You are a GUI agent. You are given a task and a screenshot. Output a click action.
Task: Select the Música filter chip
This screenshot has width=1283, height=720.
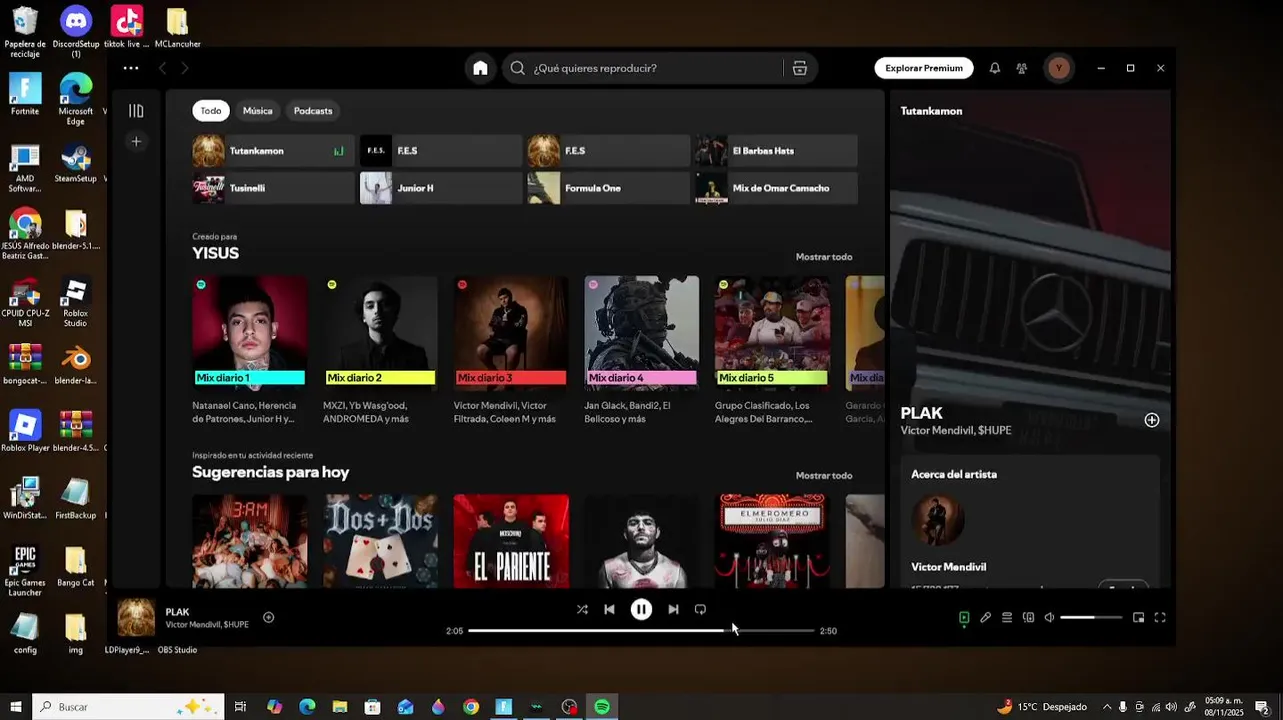257,111
